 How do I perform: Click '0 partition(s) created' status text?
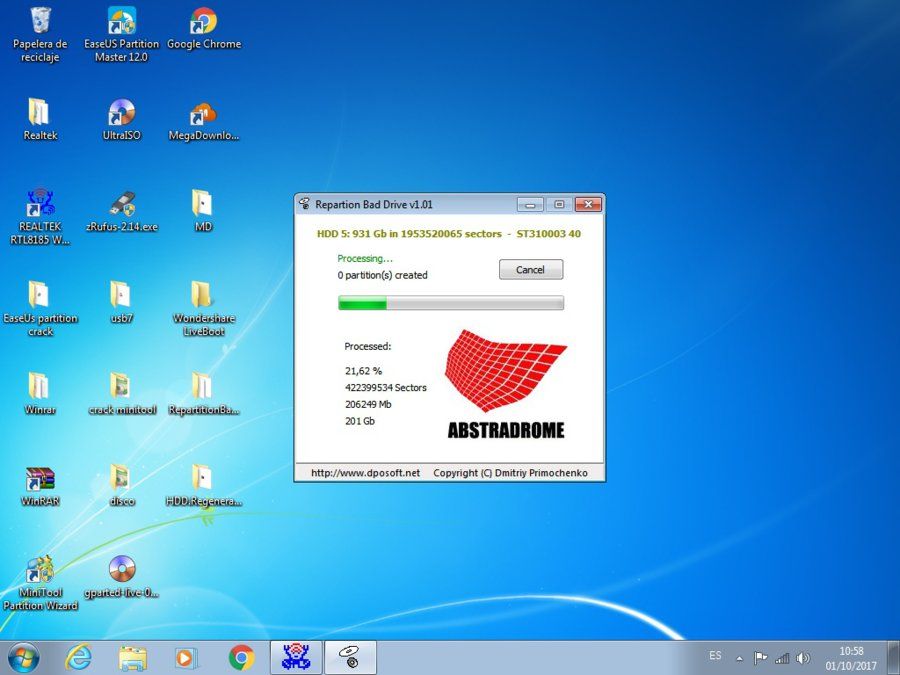pyautogui.click(x=382, y=275)
